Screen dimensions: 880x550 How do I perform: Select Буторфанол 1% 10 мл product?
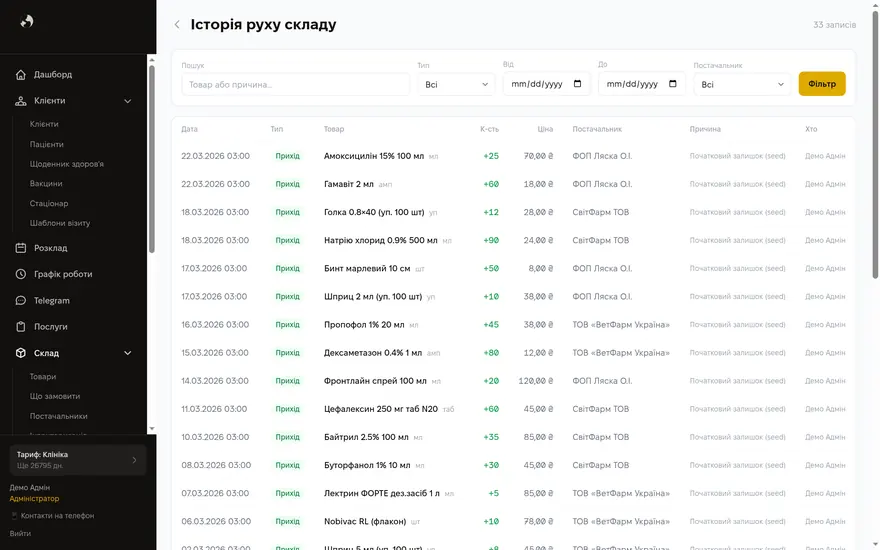click(x=367, y=465)
